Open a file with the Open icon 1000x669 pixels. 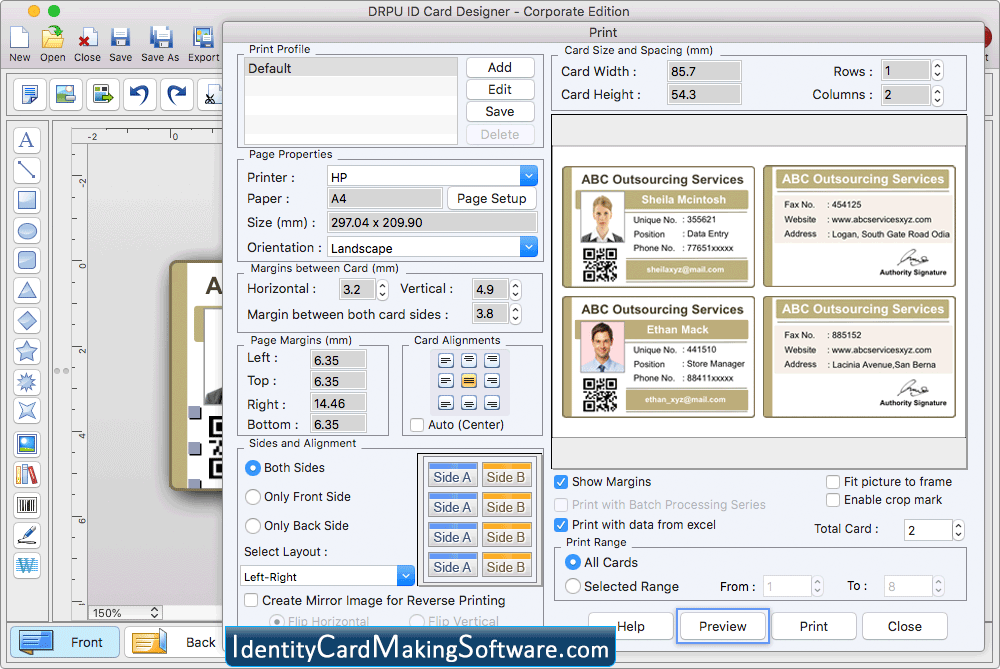click(x=52, y=44)
